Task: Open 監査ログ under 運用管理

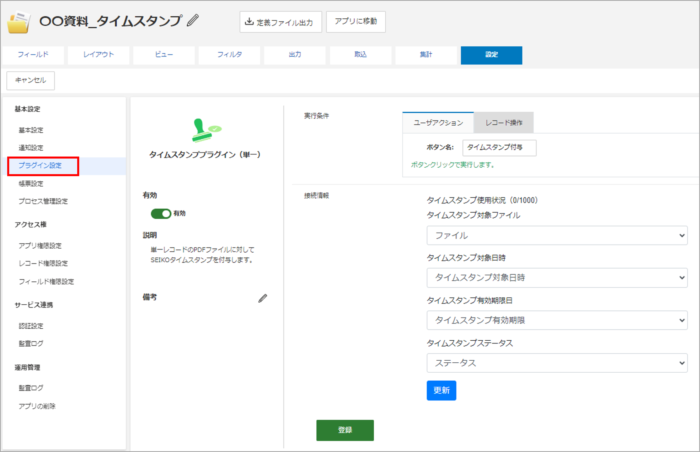Action: tap(31, 388)
